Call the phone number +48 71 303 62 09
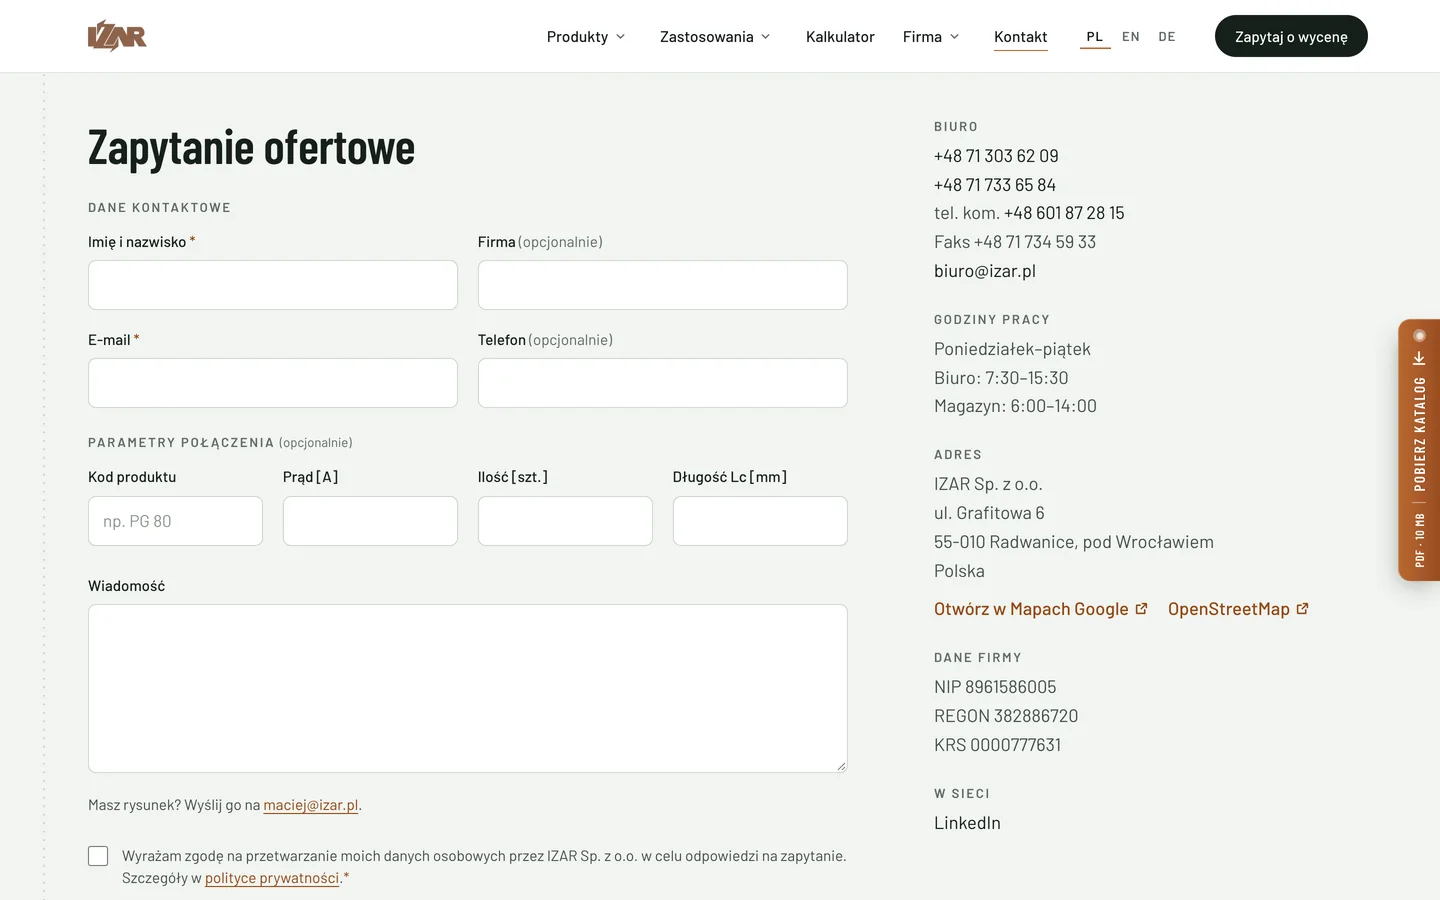The height and width of the screenshot is (900, 1440). click(x=996, y=156)
